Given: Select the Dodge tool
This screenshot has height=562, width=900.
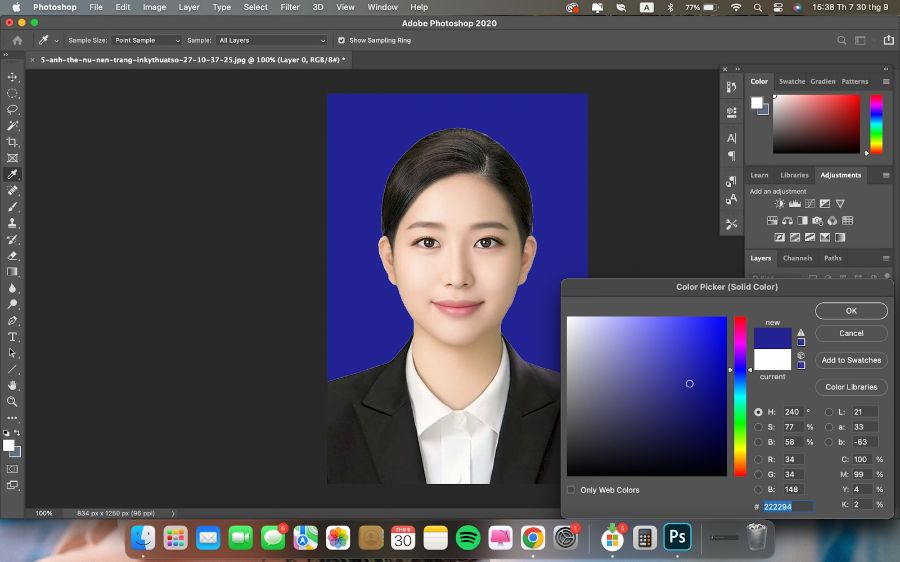Looking at the screenshot, I should click(x=12, y=304).
